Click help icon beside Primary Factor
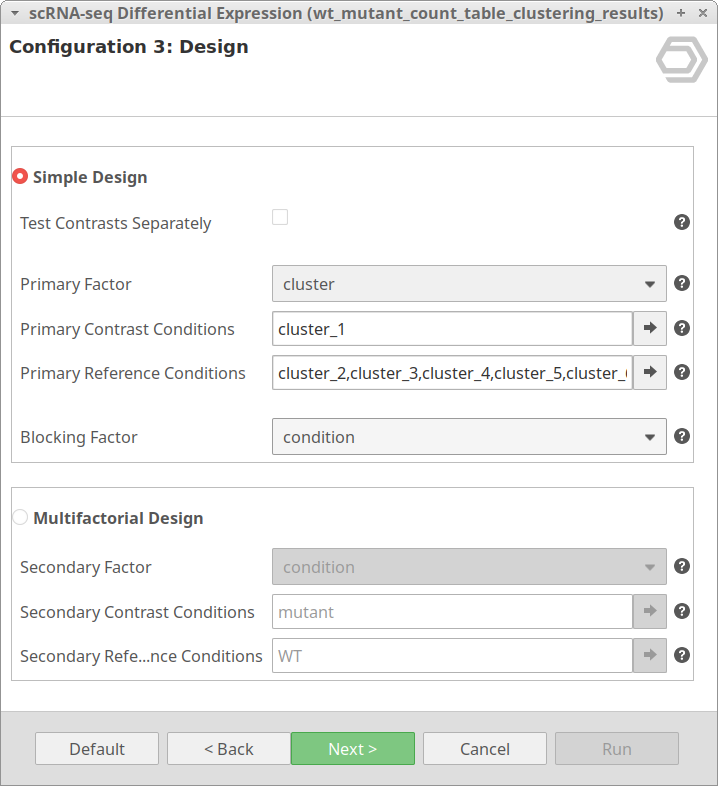Viewport: 718px width, 786px height. coord(682,283)
